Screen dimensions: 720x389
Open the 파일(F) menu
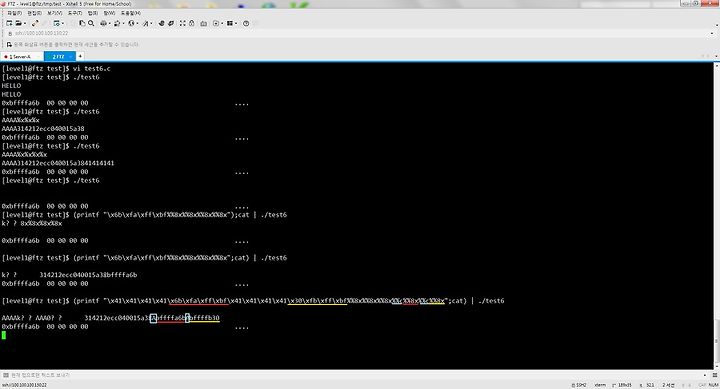pyautogui.click(x=14, y=13)
